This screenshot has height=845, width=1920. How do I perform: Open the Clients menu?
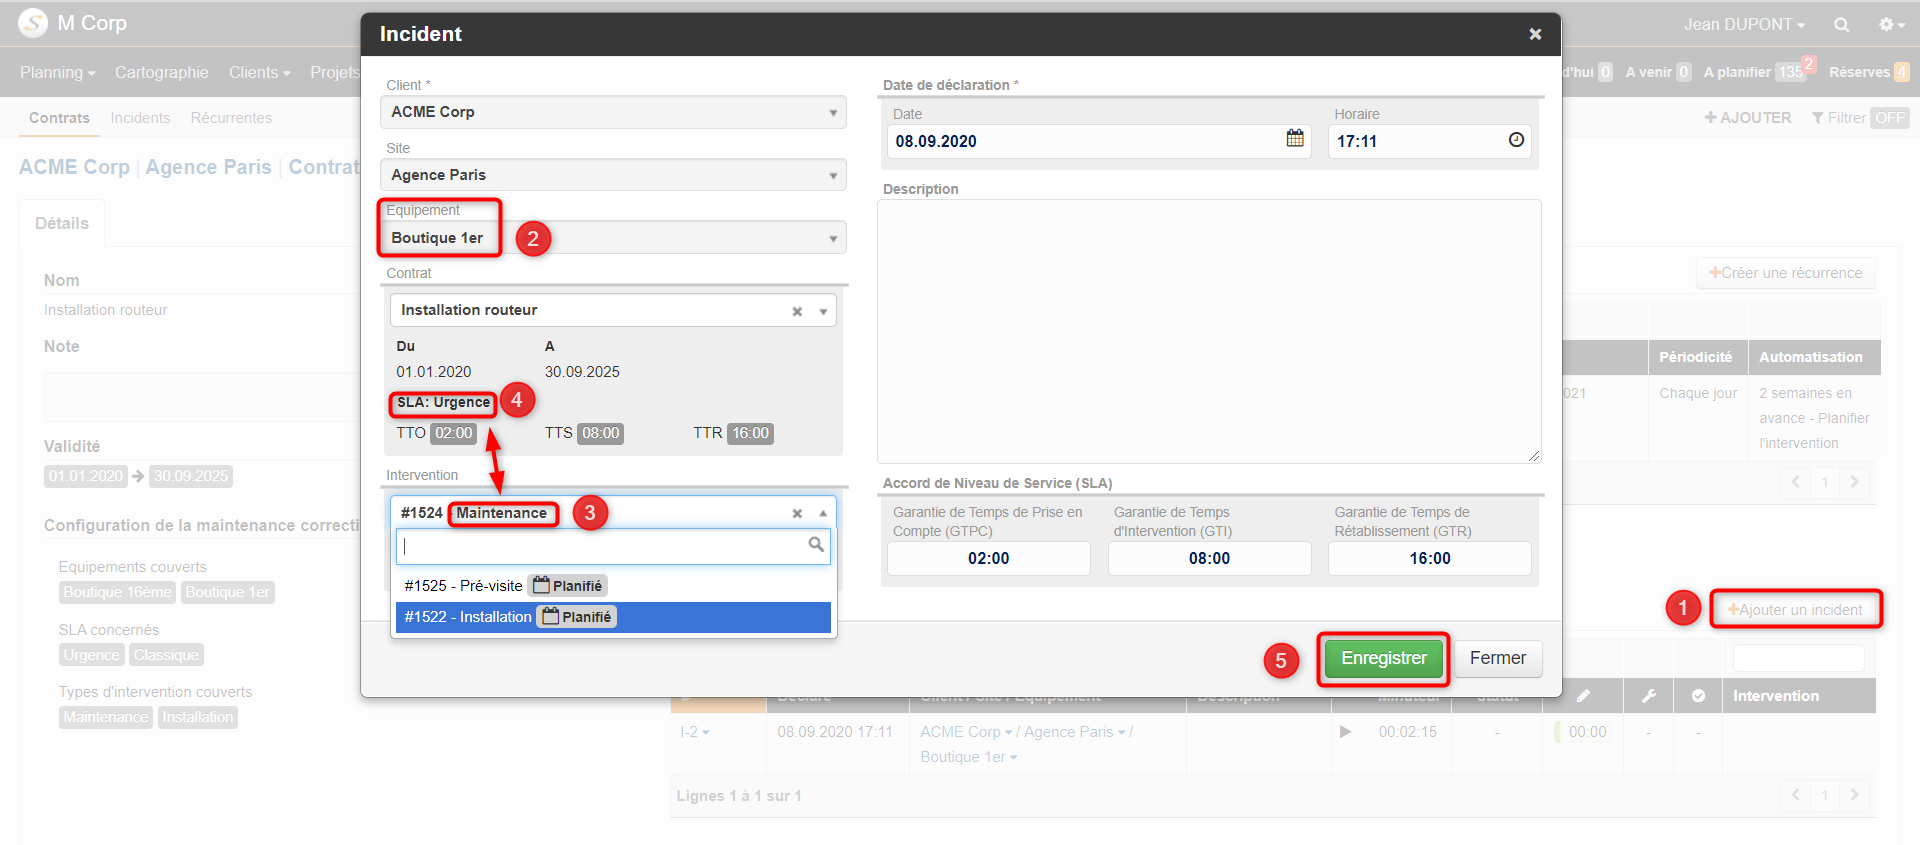pyautogui.click(x=259, y=72)
